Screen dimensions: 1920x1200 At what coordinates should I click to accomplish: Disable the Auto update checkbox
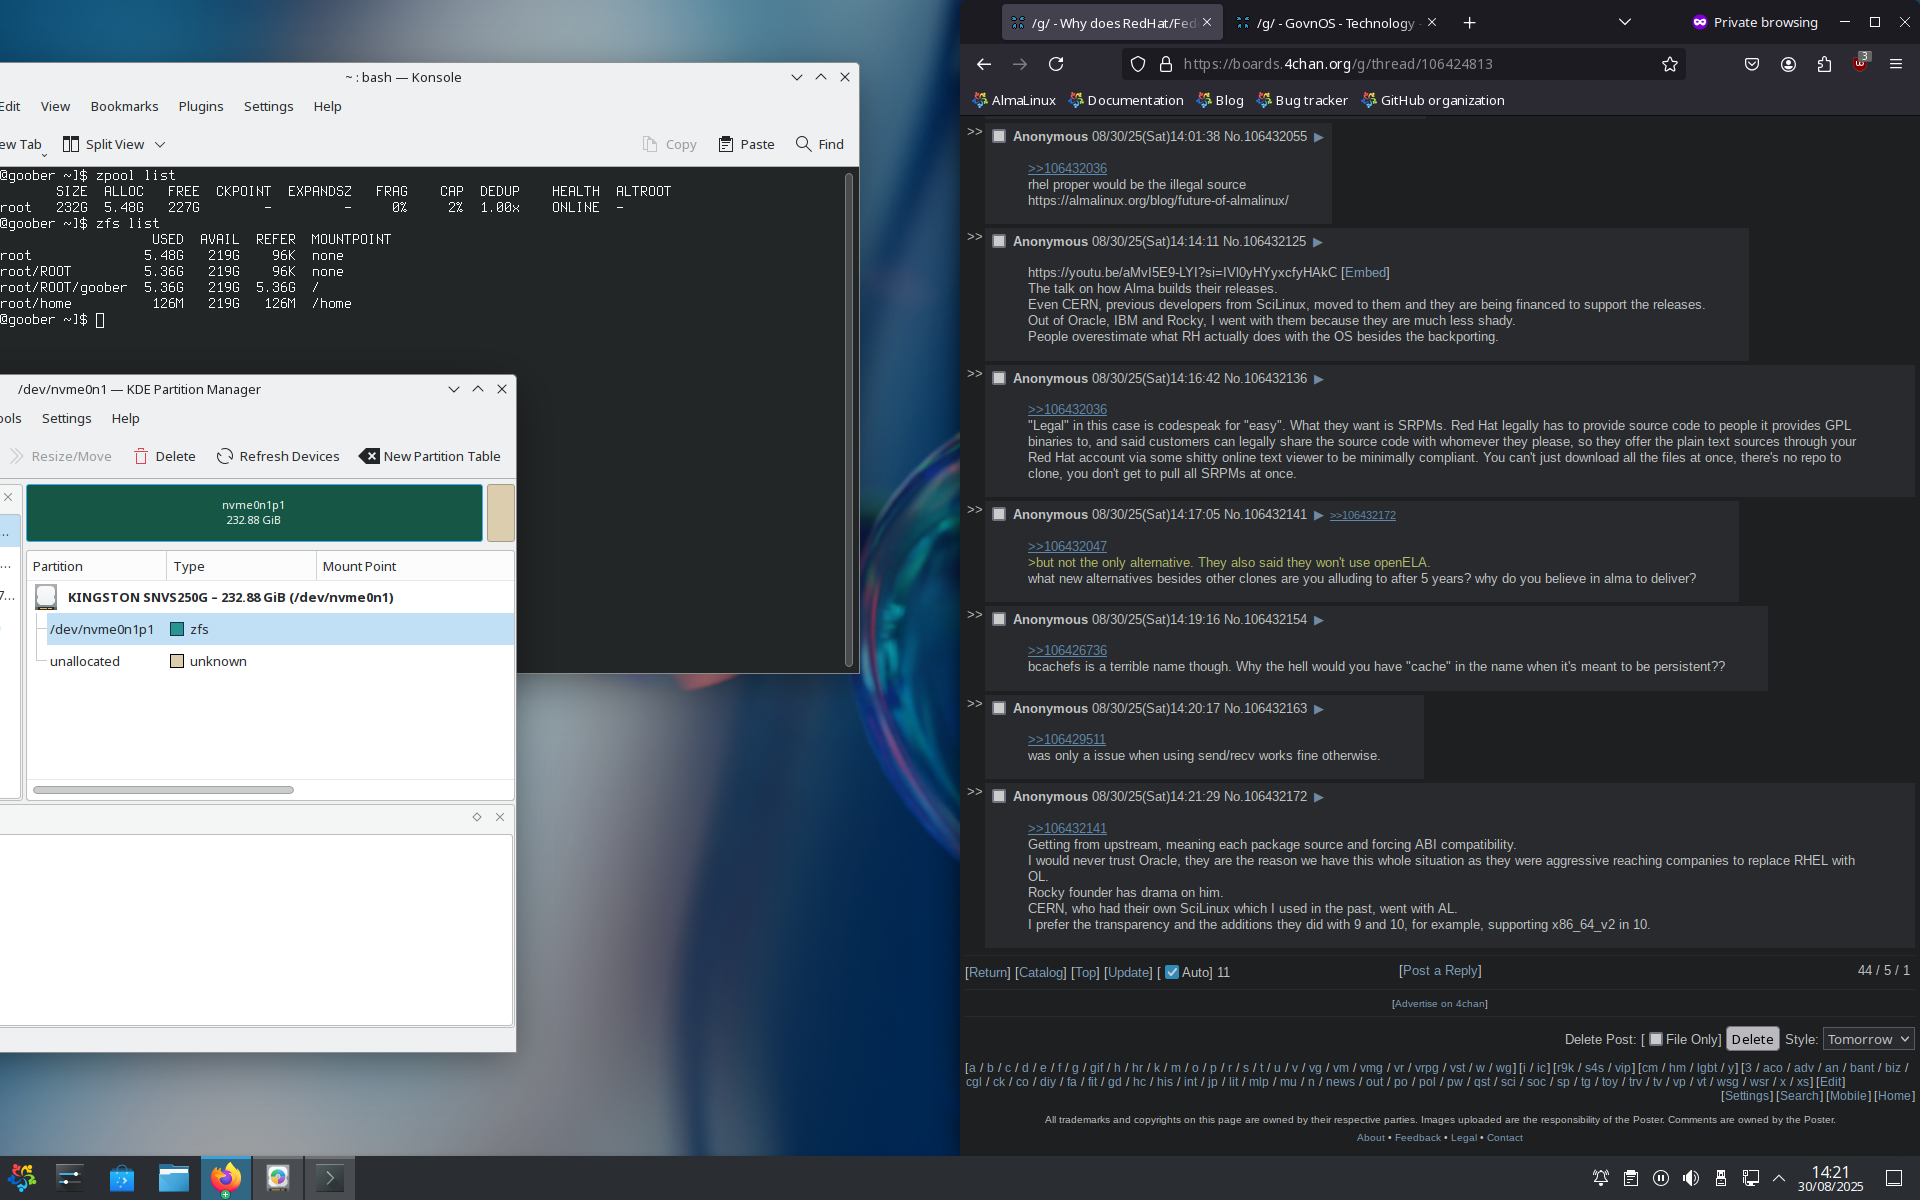click(1172, 972)
